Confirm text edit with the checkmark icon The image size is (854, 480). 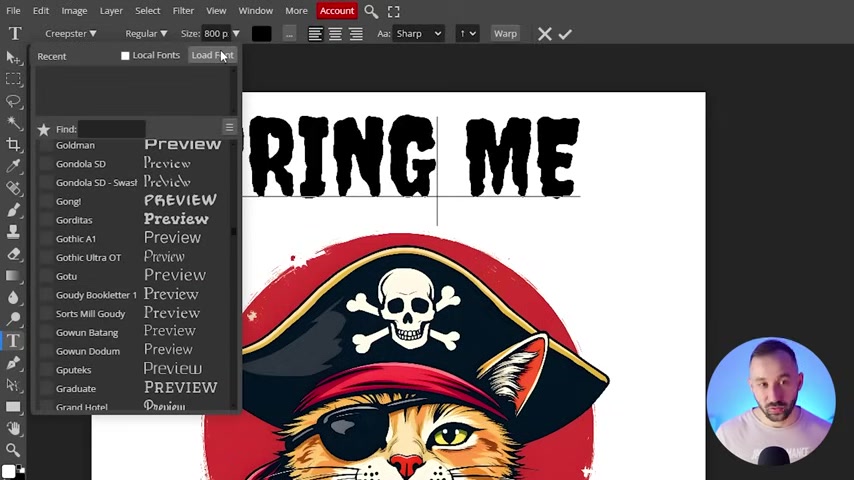point(565,34)
